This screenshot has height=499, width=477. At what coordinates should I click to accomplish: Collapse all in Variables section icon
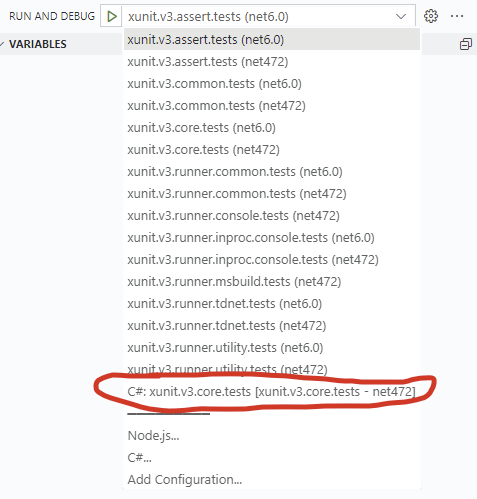coord(466,44)
